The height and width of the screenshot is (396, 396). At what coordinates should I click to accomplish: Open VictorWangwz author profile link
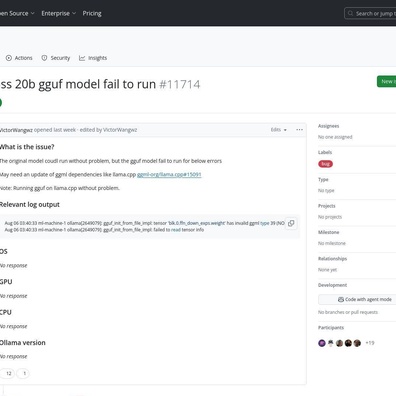[16, 130]
